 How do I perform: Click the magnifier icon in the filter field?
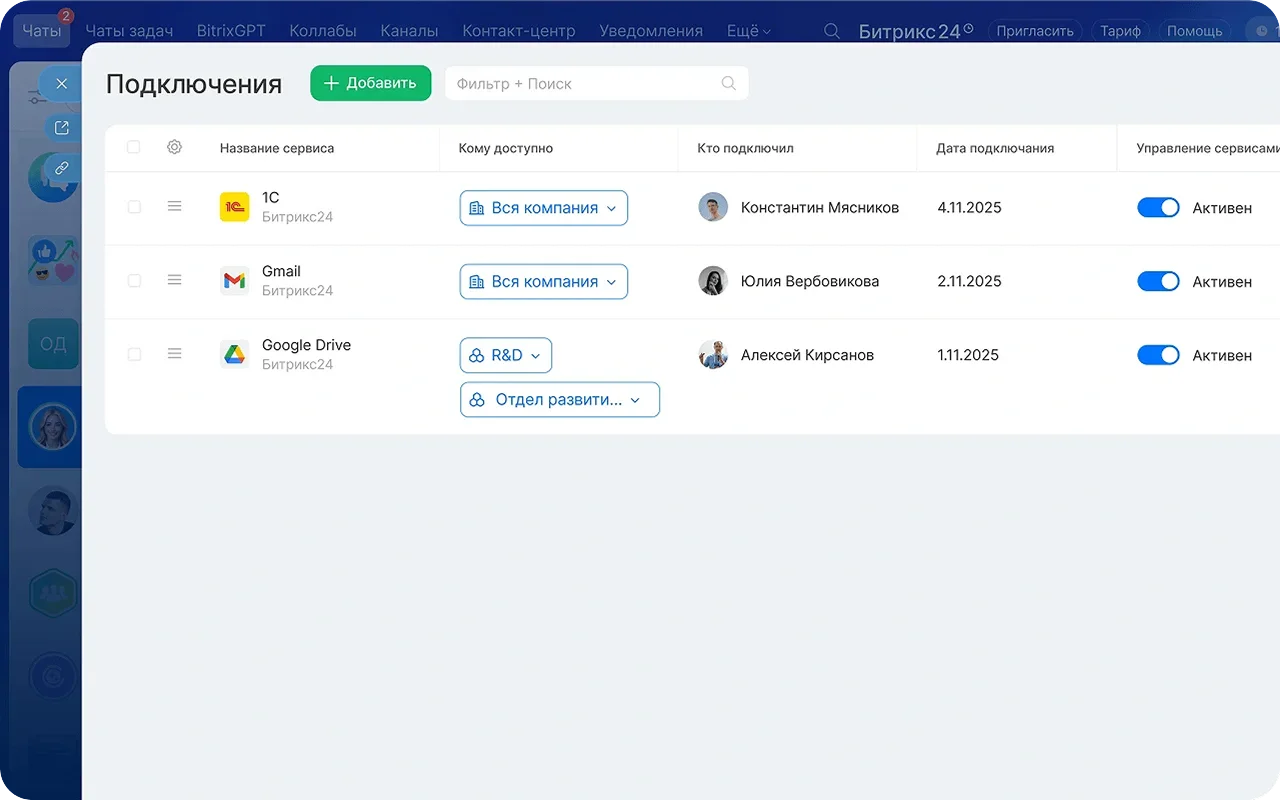729,84
